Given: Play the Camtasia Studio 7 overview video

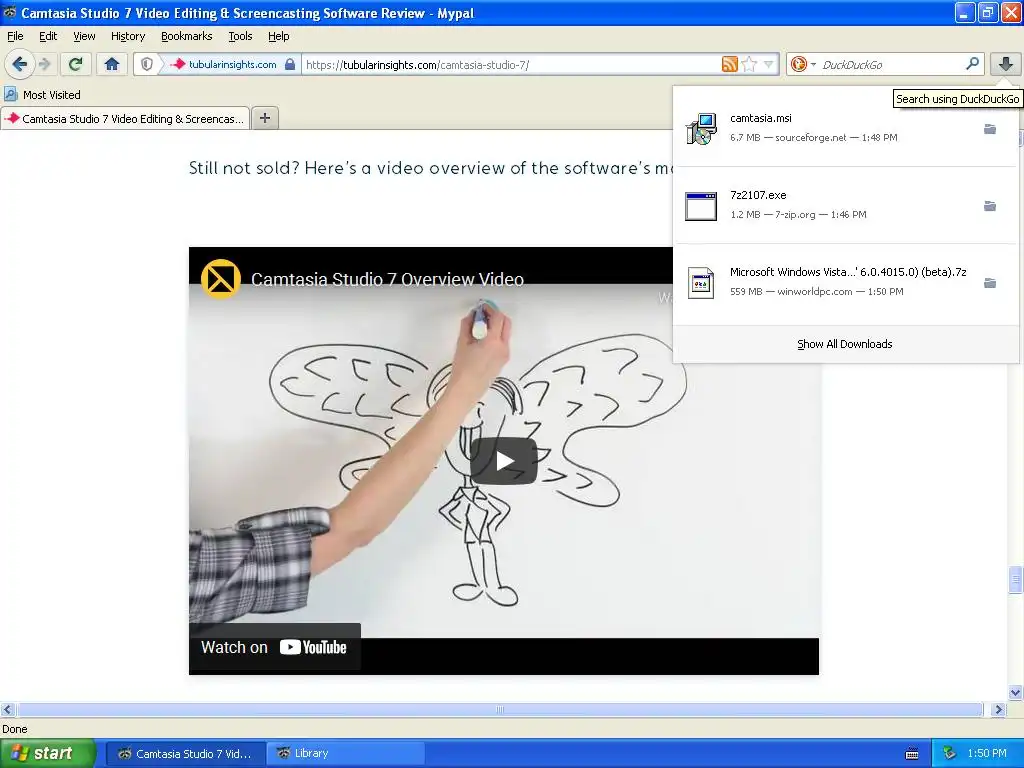Looking at the screenshot, I should point(504,461).
